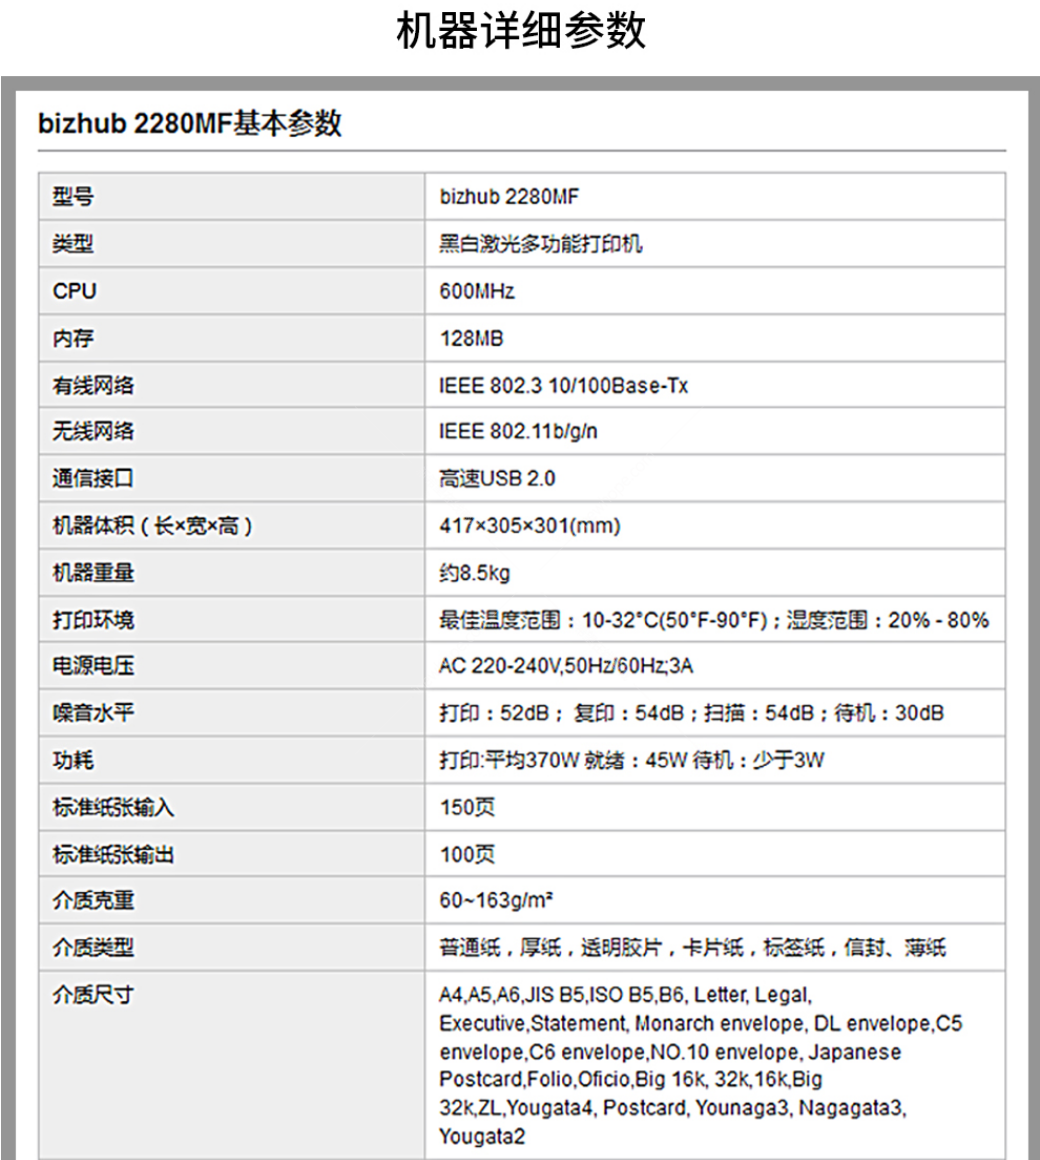This screenshot has height=1160, width=1040.
Task: Select the value 600MHz
Action: point(477,291)
